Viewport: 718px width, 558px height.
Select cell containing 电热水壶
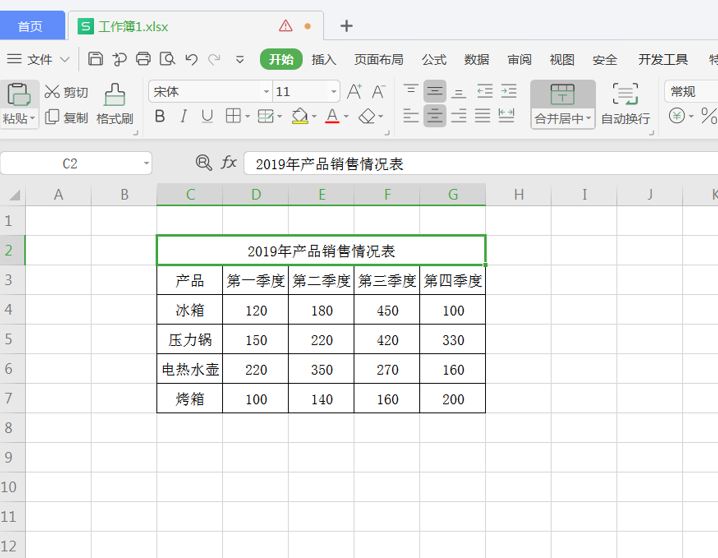tap(190, 369)
